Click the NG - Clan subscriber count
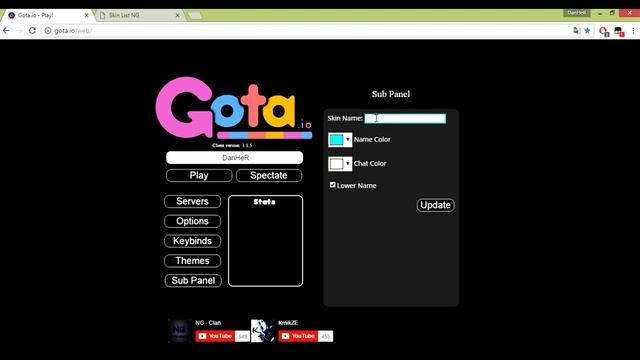The image size is (640, 360). click(x=242, y=336)
